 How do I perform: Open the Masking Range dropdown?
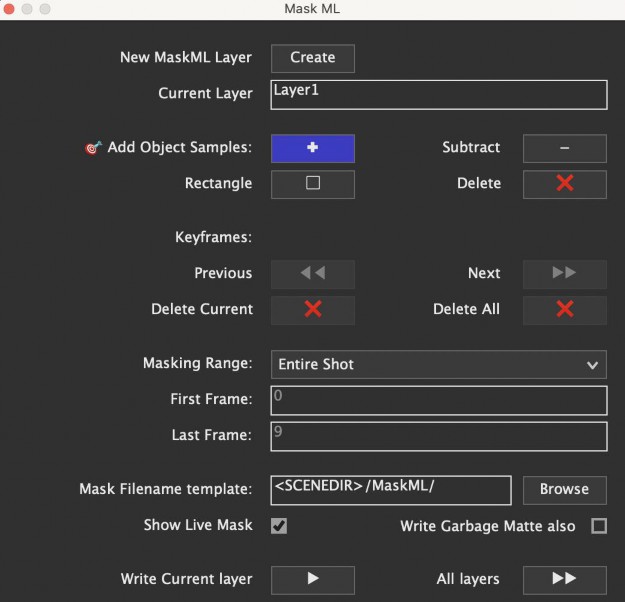pyautogui.click(x=438, y=364)
